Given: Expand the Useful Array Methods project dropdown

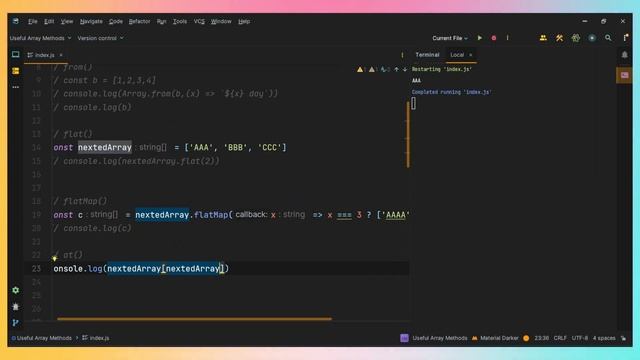Looking at the screenshot, I should [x=40, y=38].
